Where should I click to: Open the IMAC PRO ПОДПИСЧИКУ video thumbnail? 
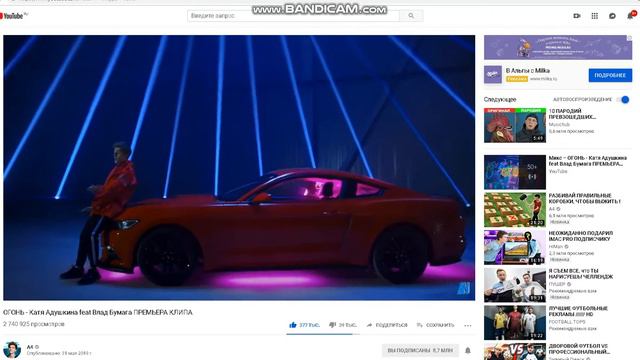point(515,247)
